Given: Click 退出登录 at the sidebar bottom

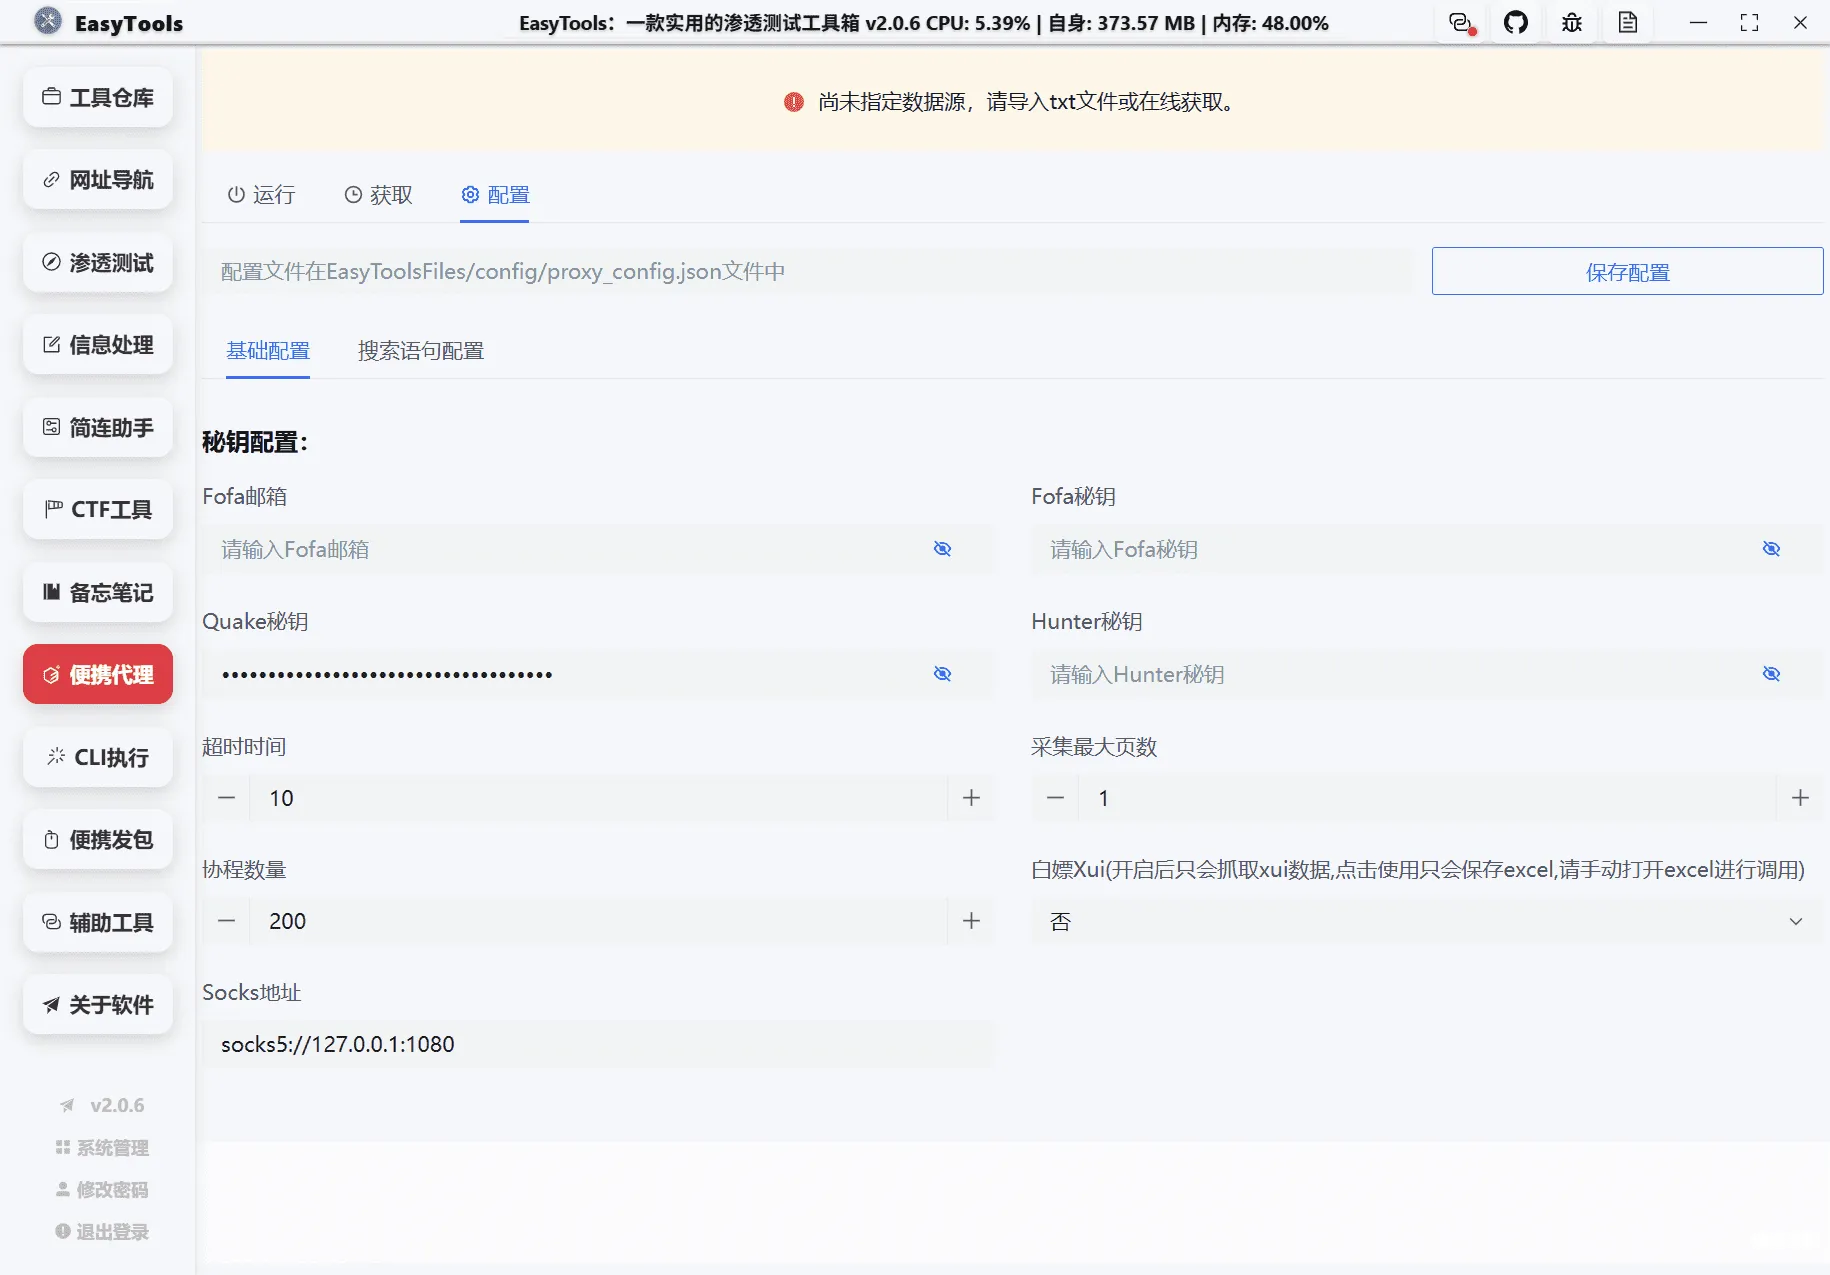Looking at the screenshot, I should pyautogui.click(x=100, y=1231).
